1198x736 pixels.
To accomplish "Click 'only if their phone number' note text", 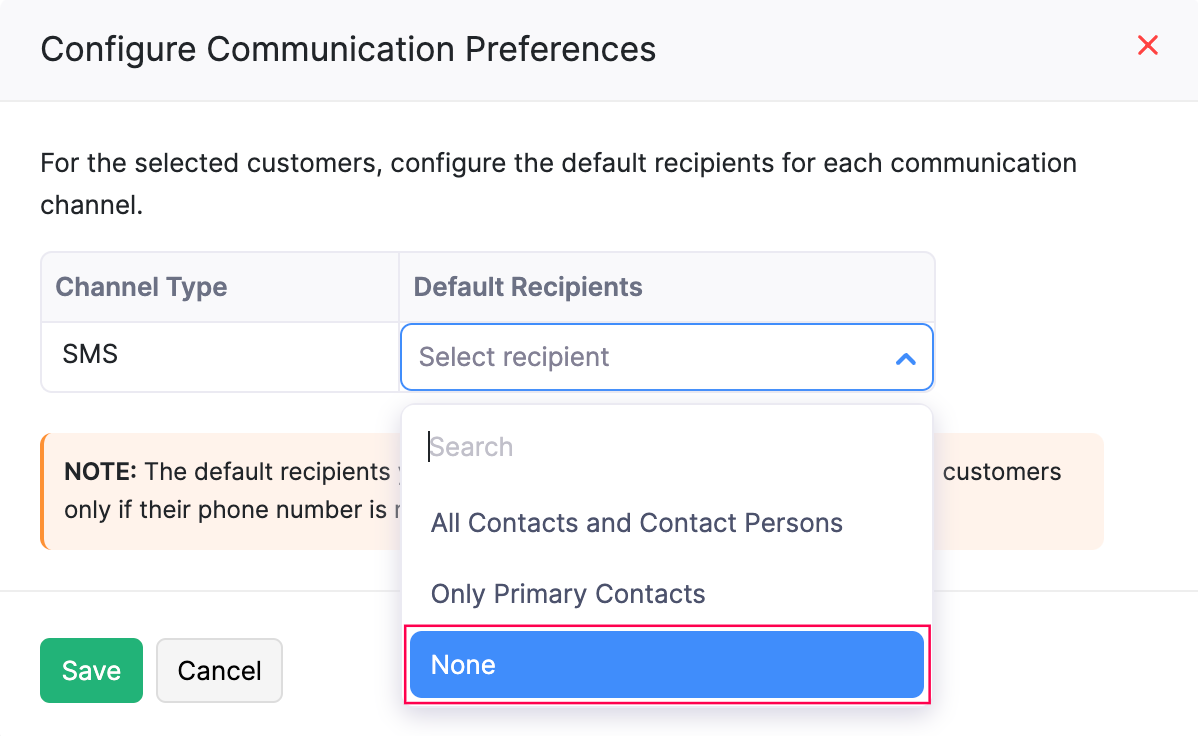I will [x=225, y=510].
